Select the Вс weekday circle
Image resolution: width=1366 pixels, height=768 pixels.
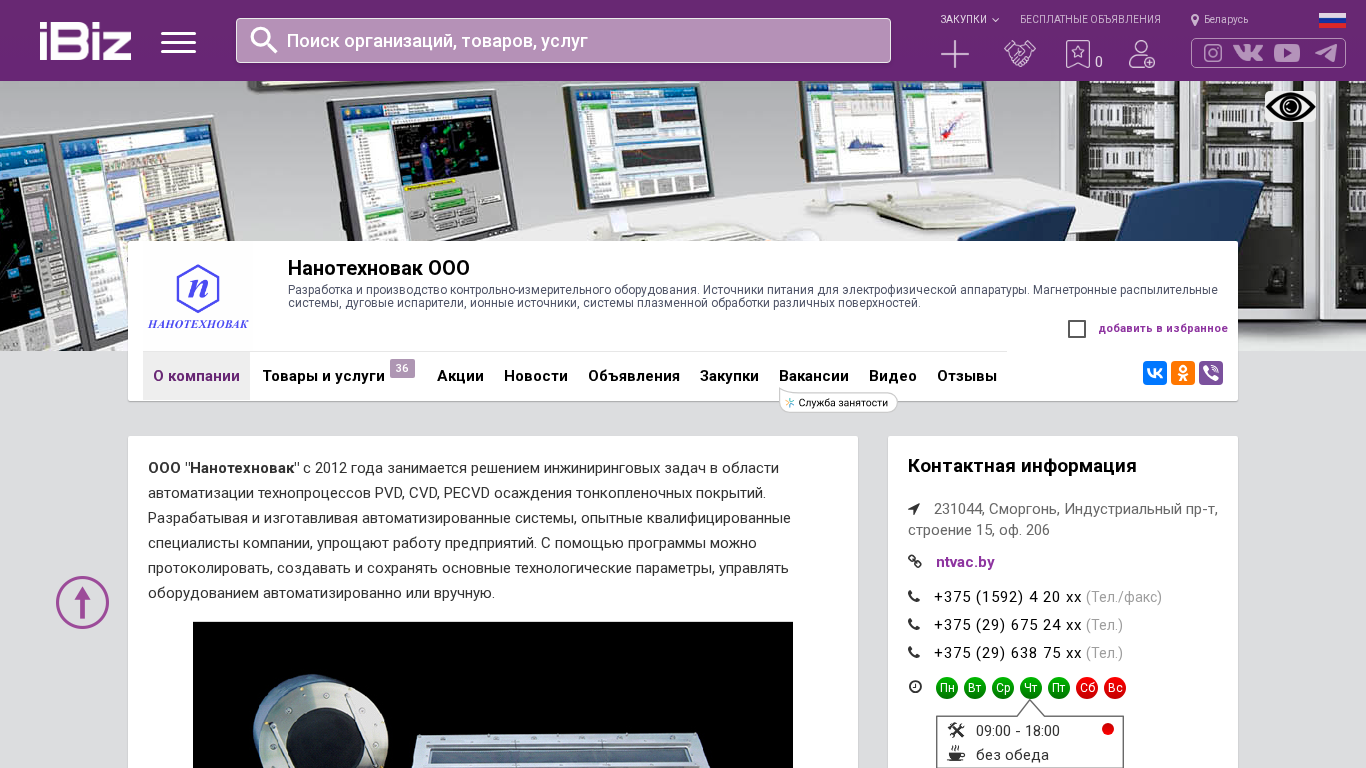(x=1115, y=688)
